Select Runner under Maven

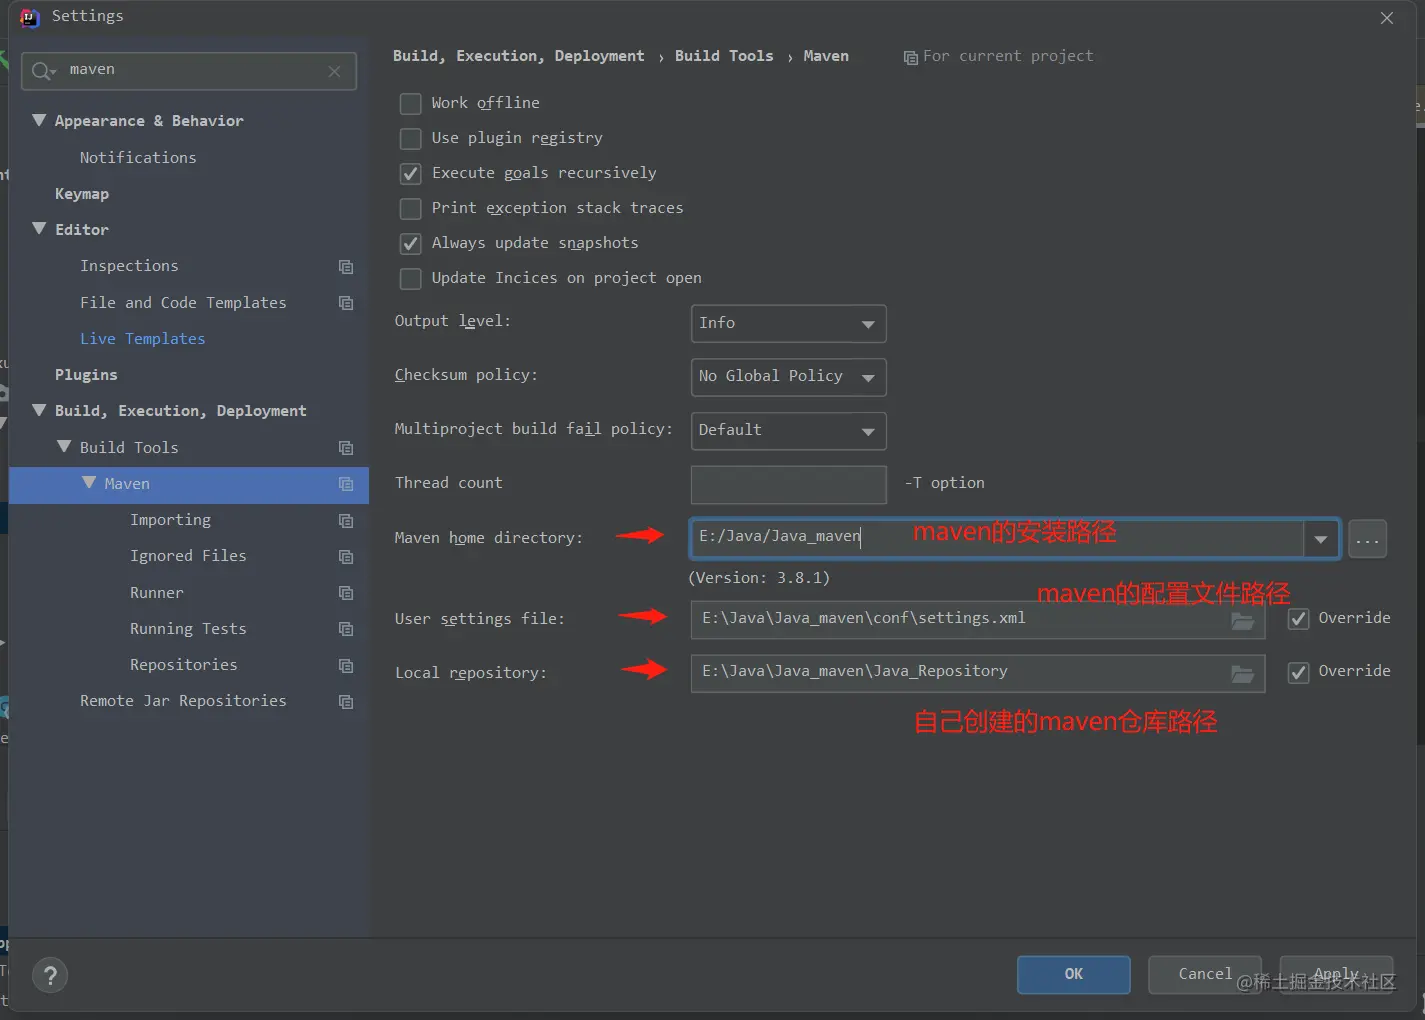point(157,593)
